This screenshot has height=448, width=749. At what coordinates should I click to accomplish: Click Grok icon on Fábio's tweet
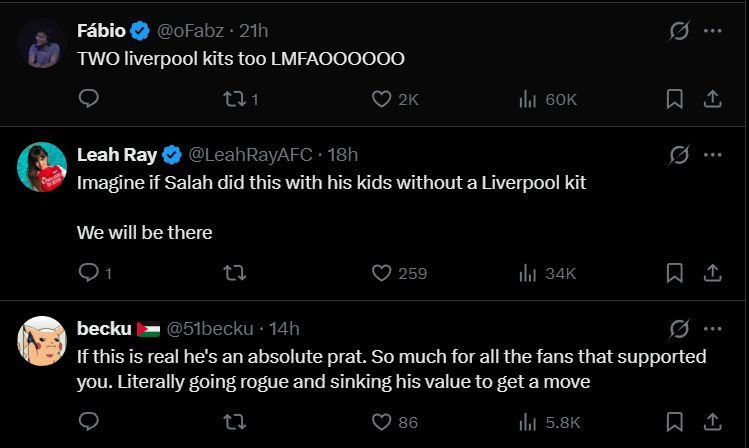pos(679,31)
